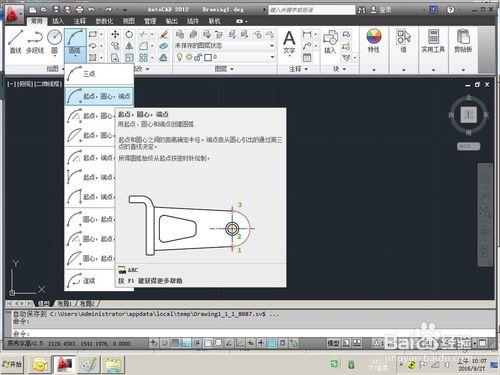The width and height of the screenshot is (500, 375).
Task: Select the Mirror tool in modify panel
Action: [129, 46]
